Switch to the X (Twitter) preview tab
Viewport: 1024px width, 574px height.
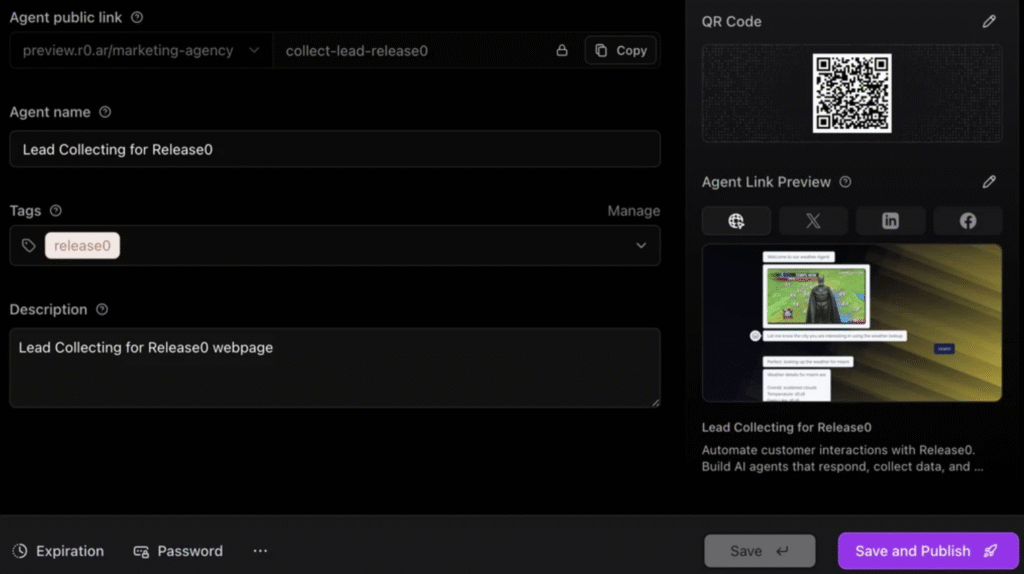tap(813, 221)
